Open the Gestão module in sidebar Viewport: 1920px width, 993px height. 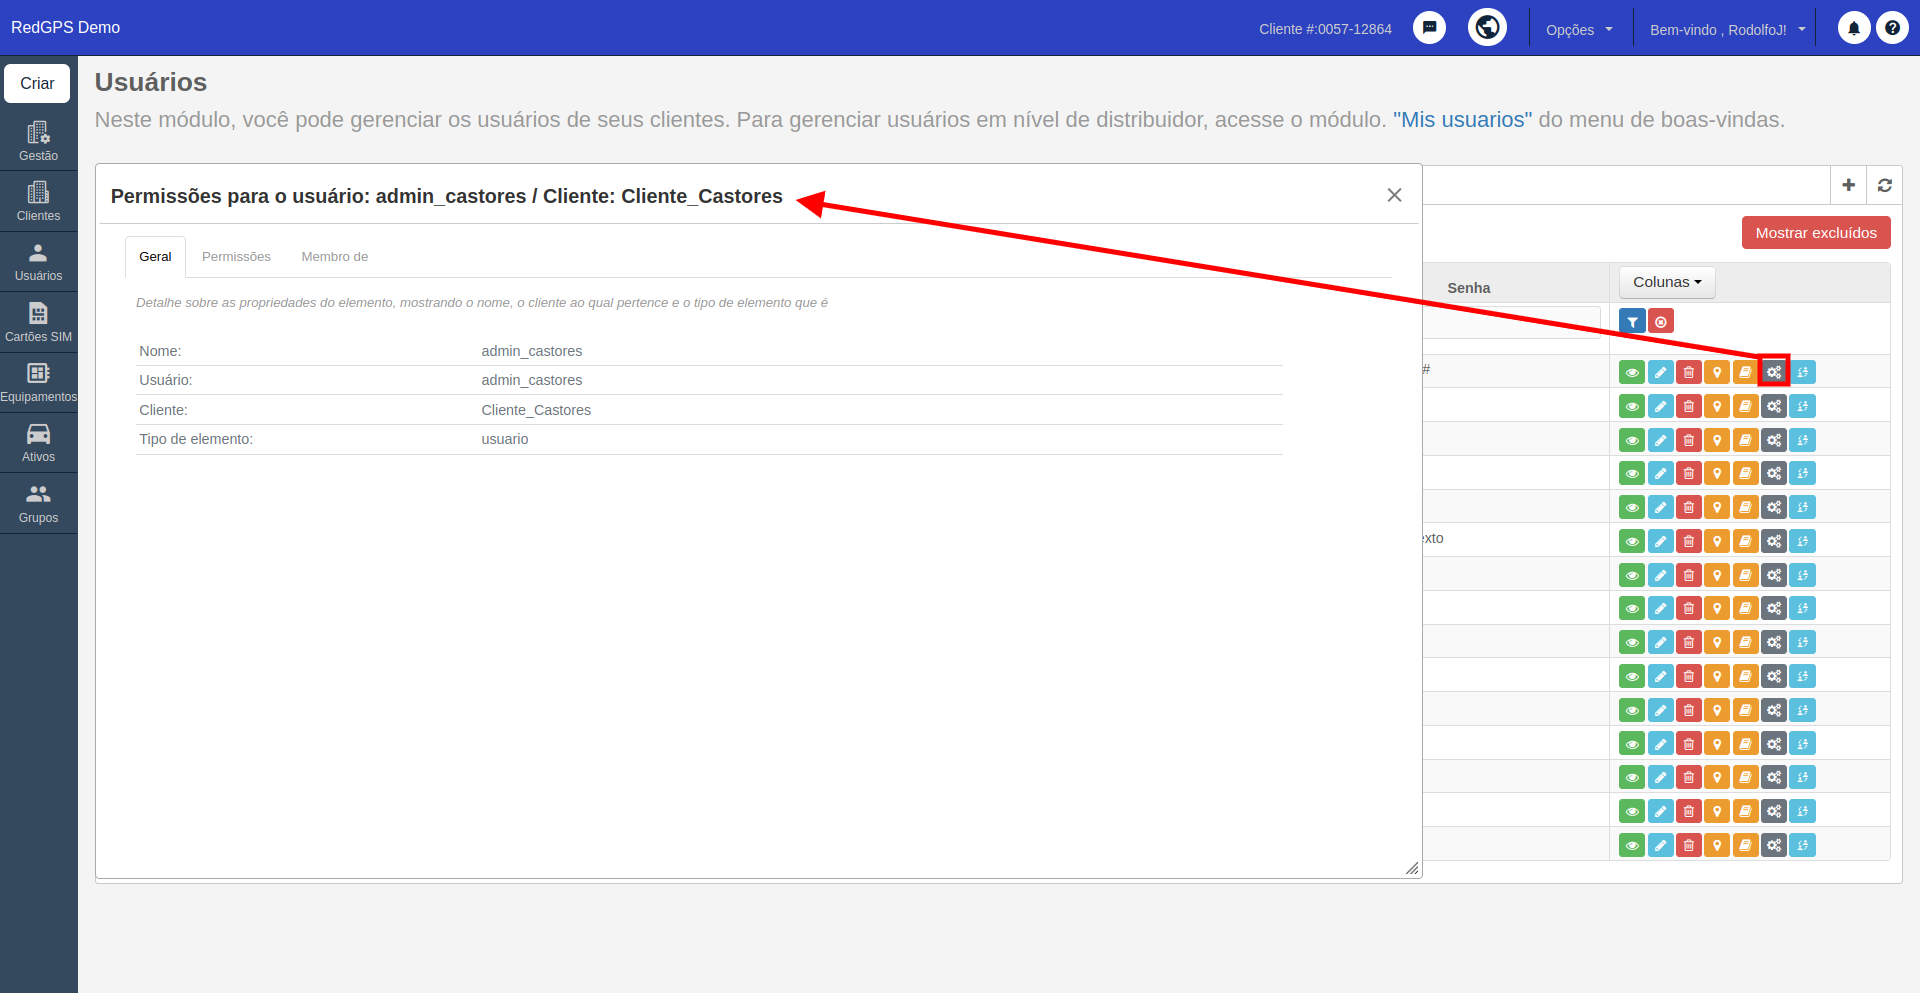click(38, 141)
